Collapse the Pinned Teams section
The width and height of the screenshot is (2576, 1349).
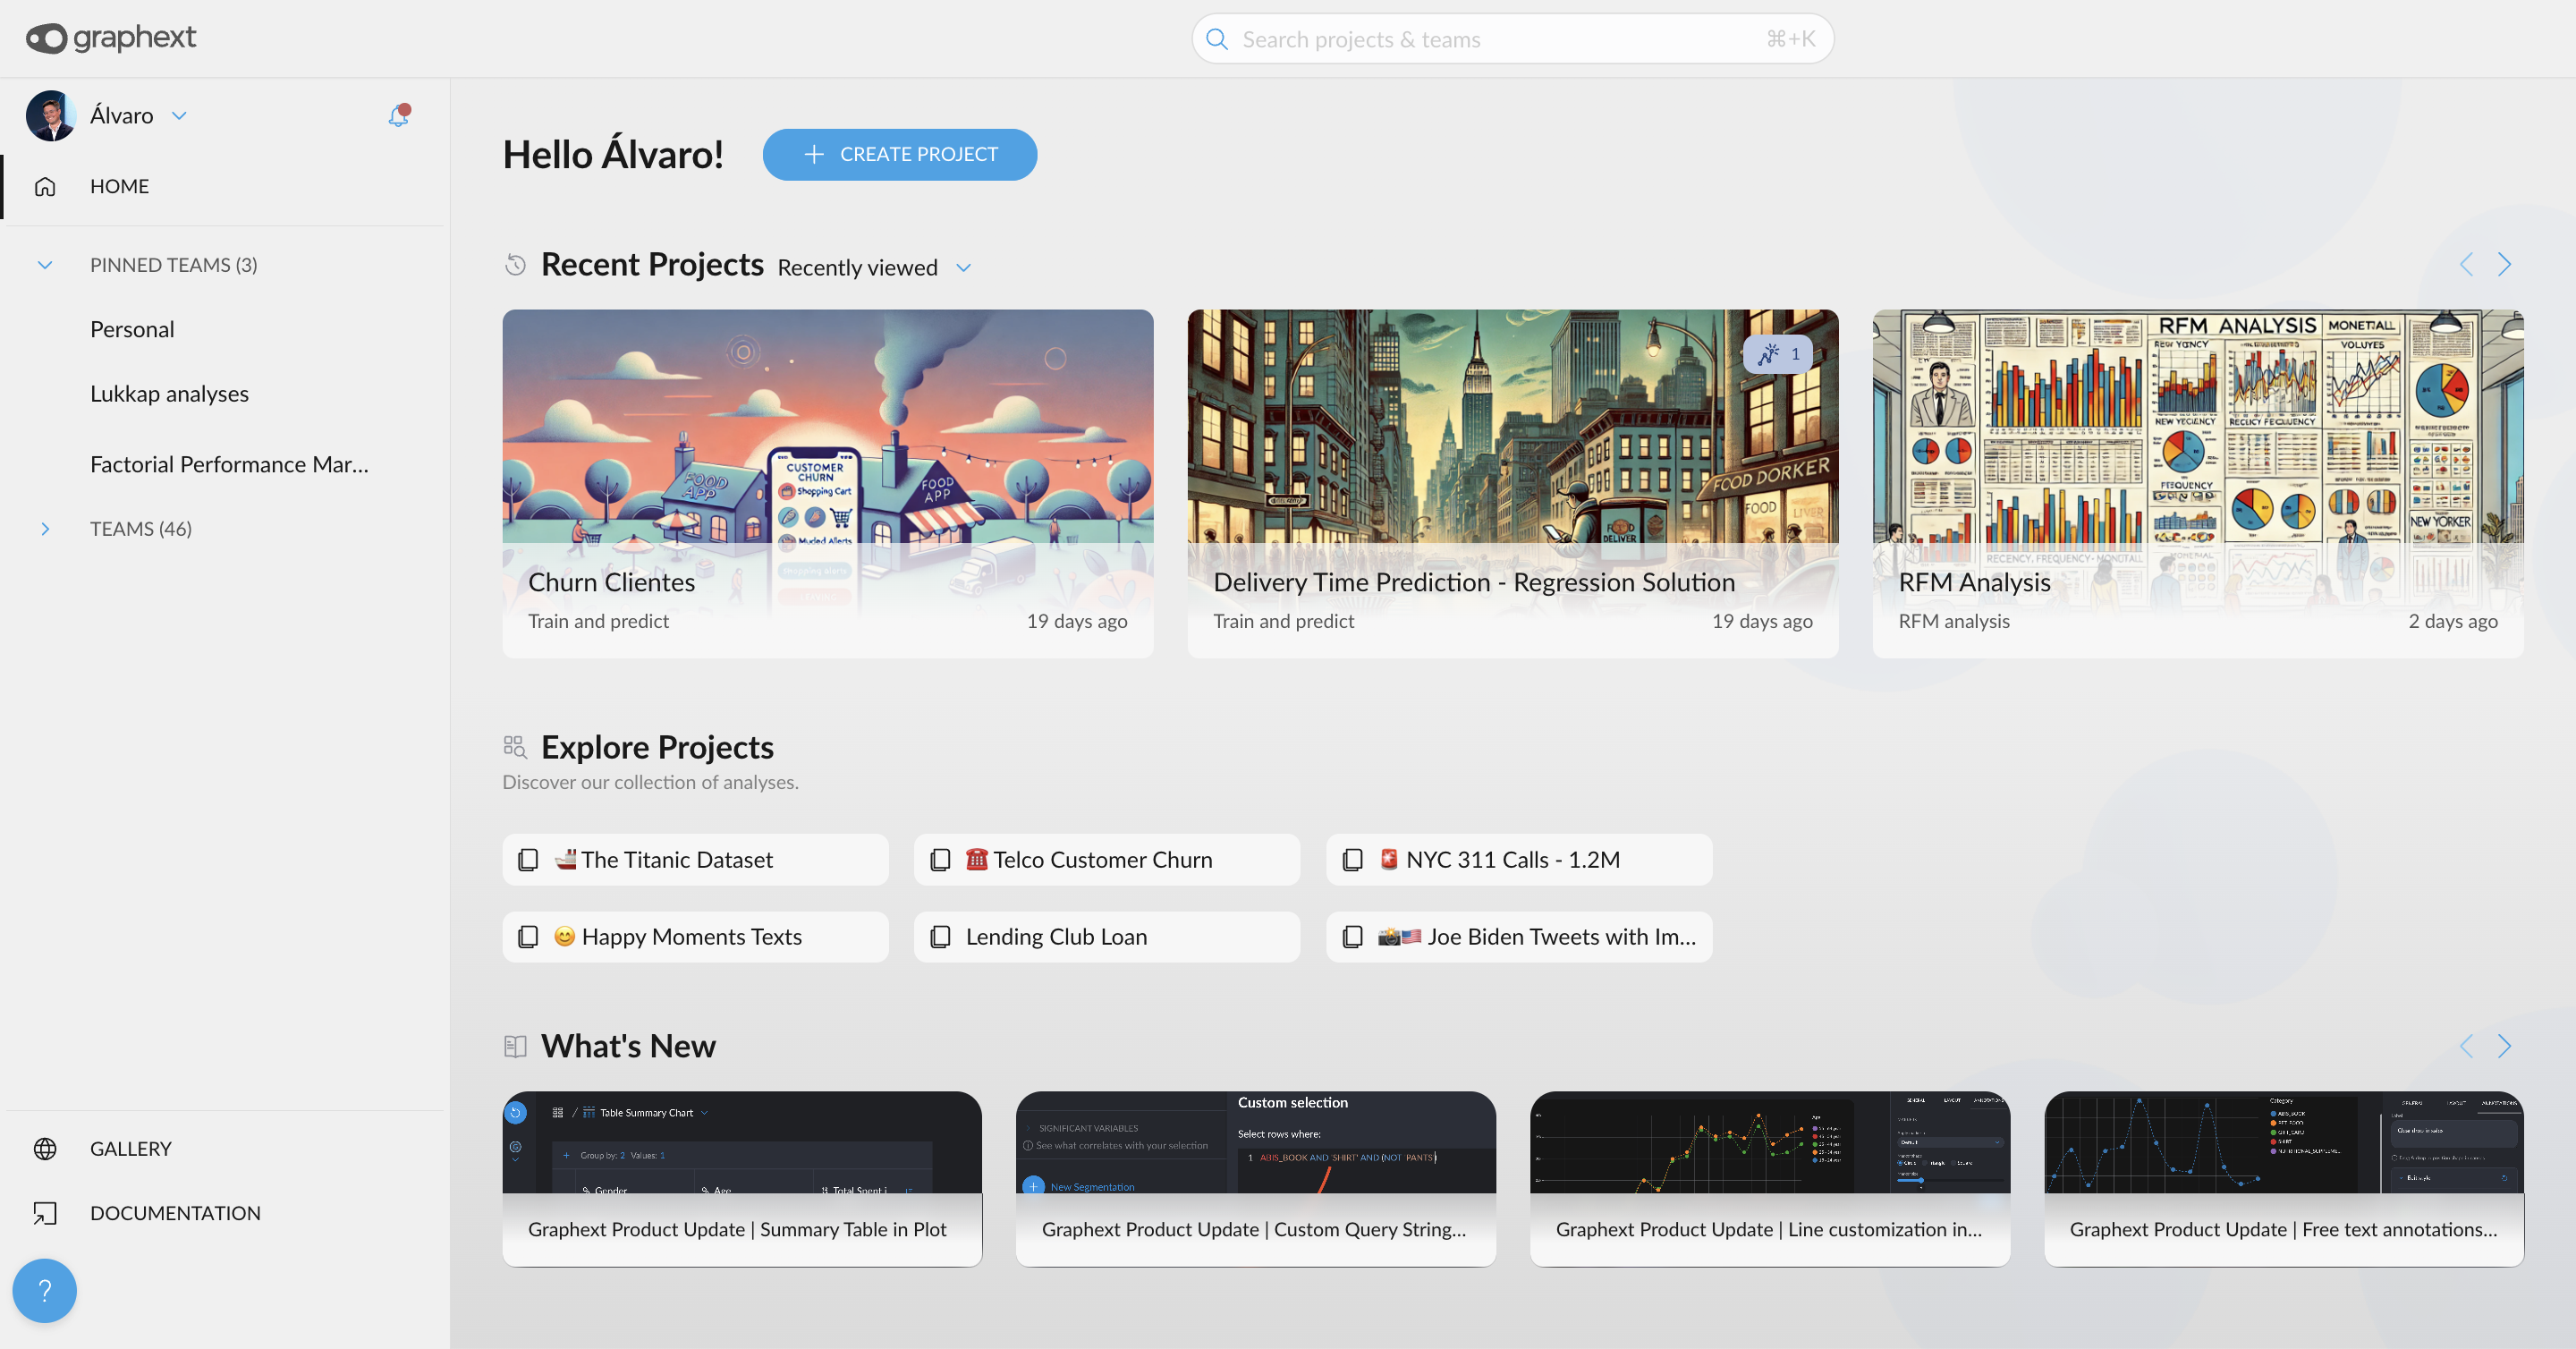click(45, 265)
